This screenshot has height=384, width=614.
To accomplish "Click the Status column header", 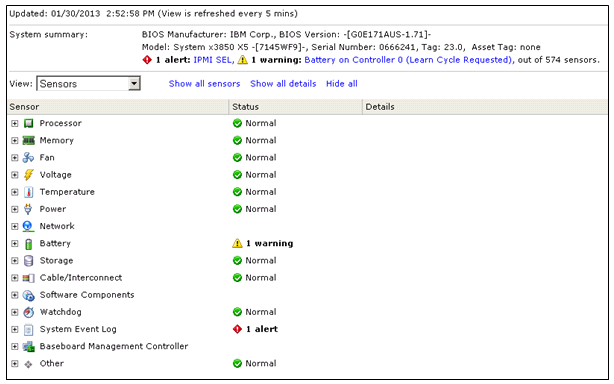I will [x=296, y=107].
